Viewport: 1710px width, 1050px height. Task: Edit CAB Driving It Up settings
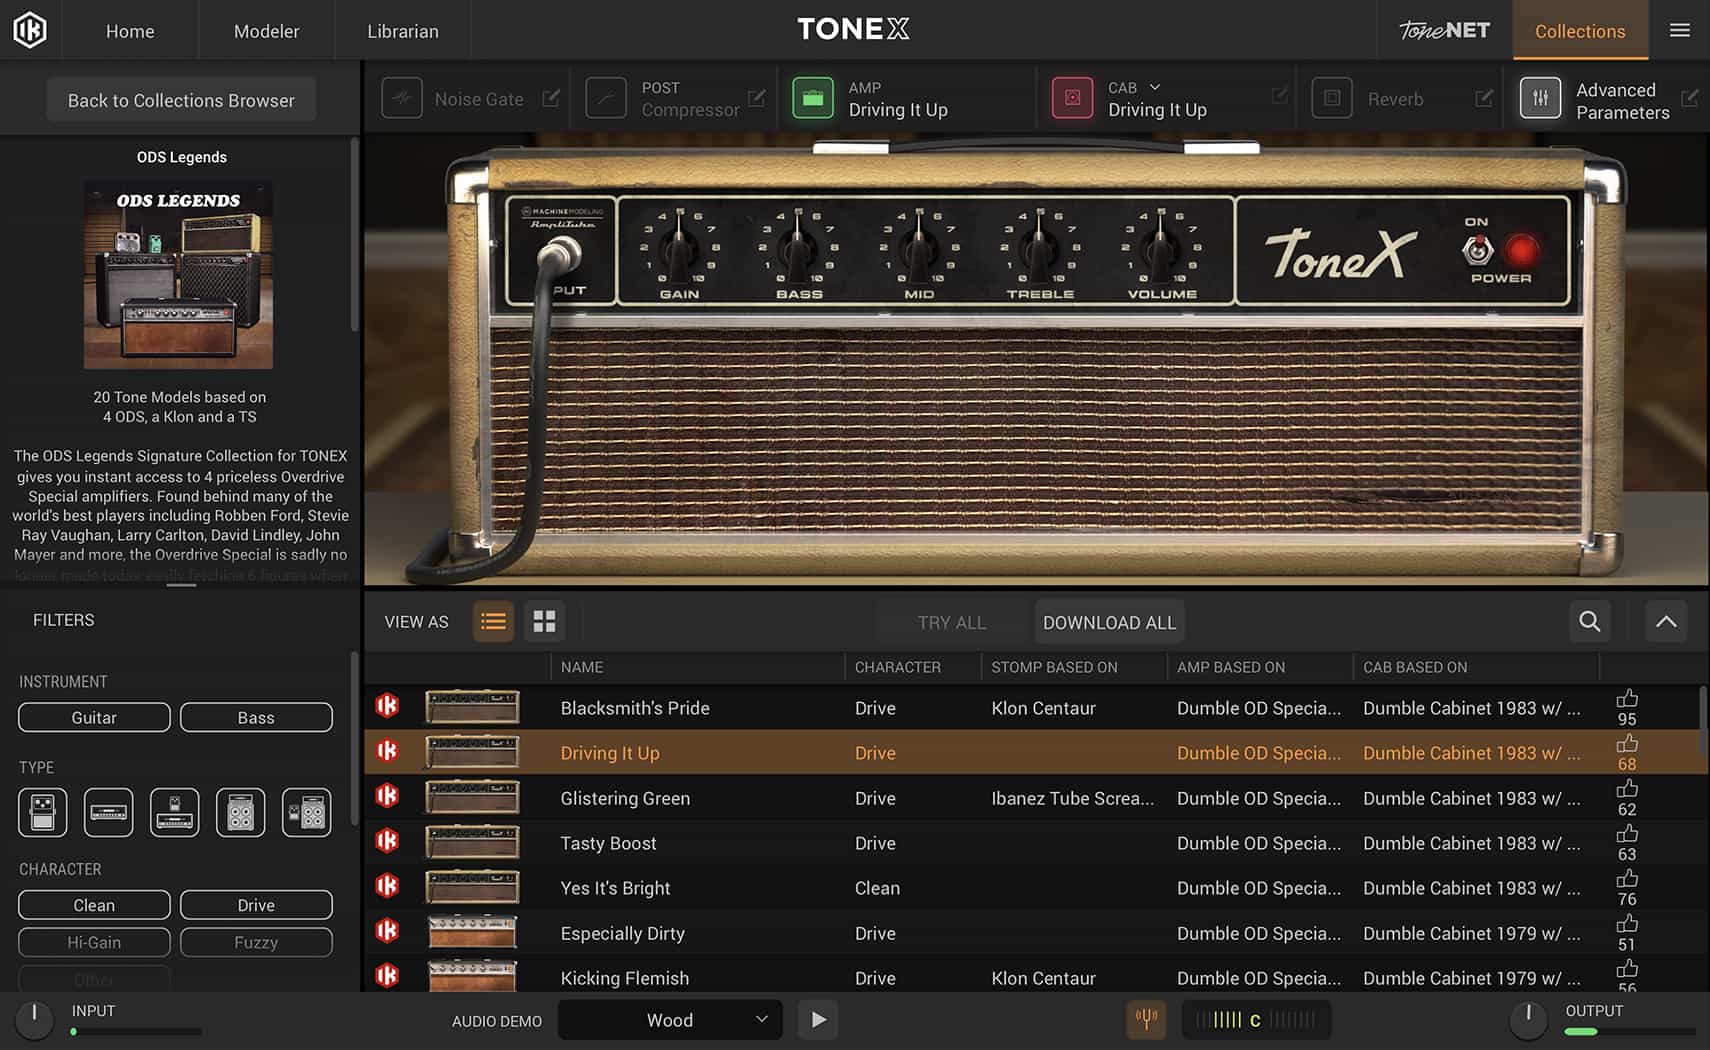(1279, 95)
